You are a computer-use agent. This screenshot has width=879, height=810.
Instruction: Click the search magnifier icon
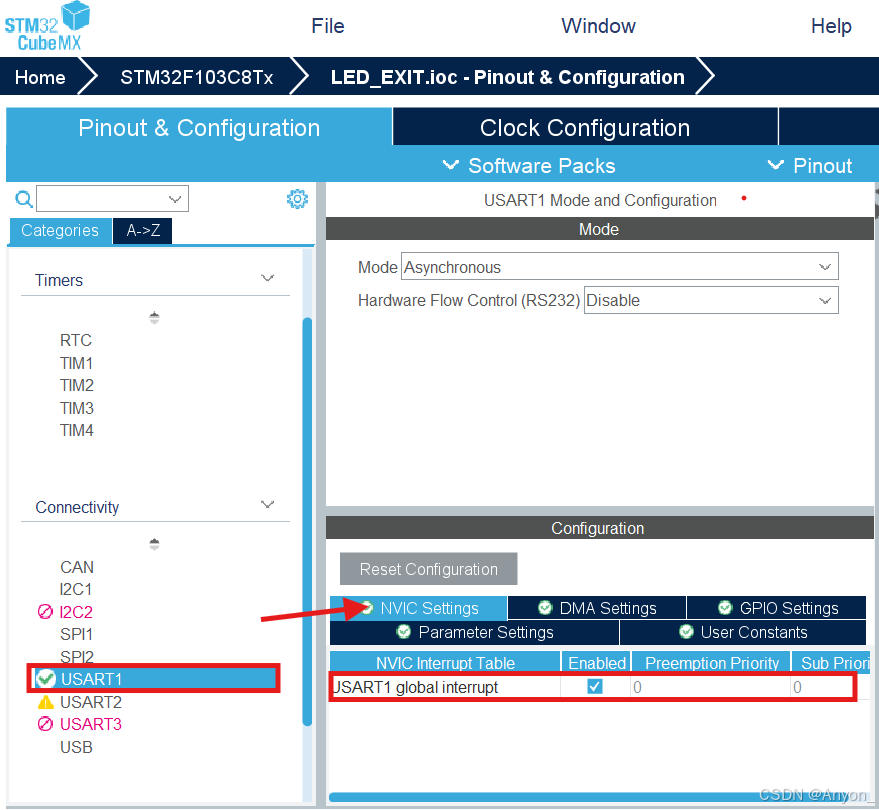[24, 199]
